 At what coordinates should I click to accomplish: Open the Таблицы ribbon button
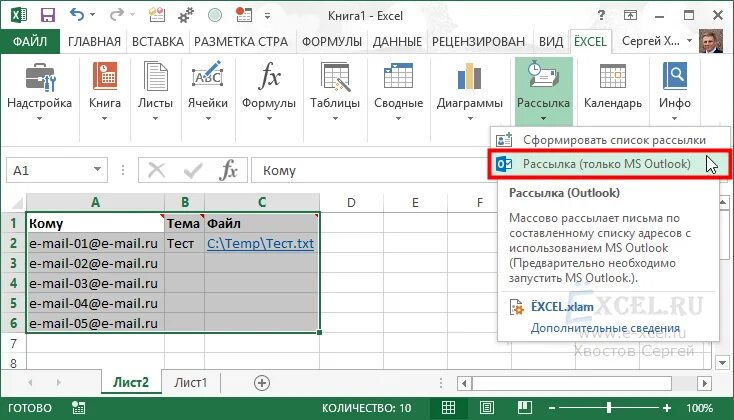point(335,91)
